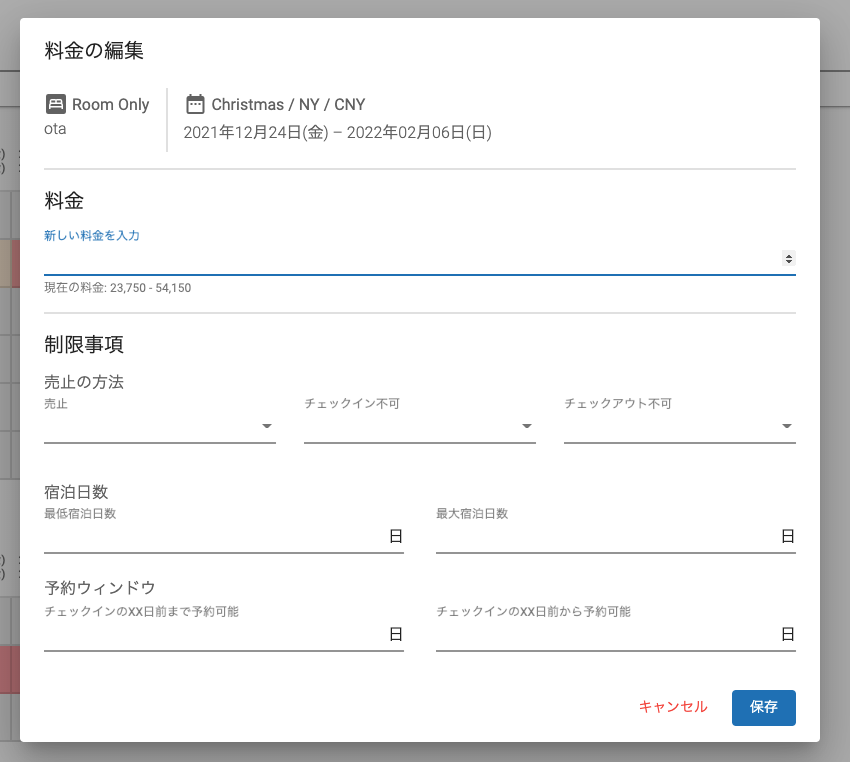Click the calendar icon beside Christmas / NY / CNY

coord(195,104)
